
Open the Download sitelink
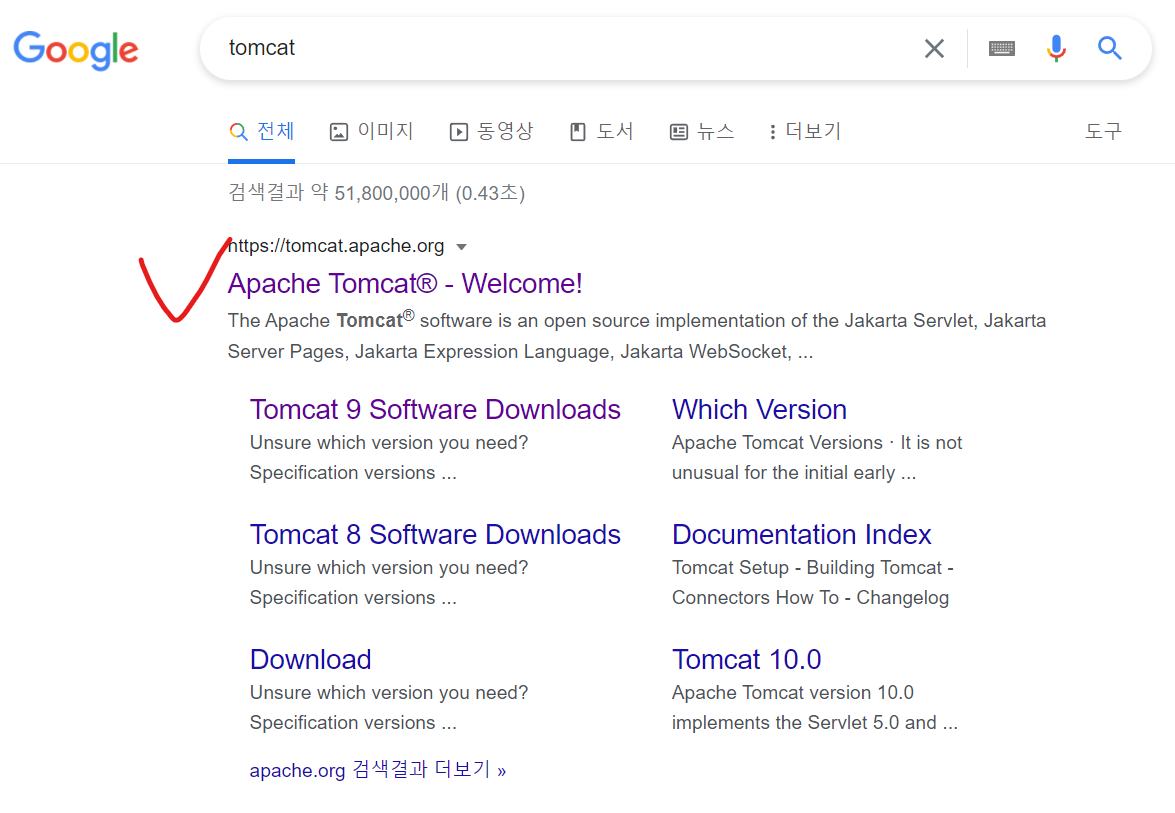point(310,660)
